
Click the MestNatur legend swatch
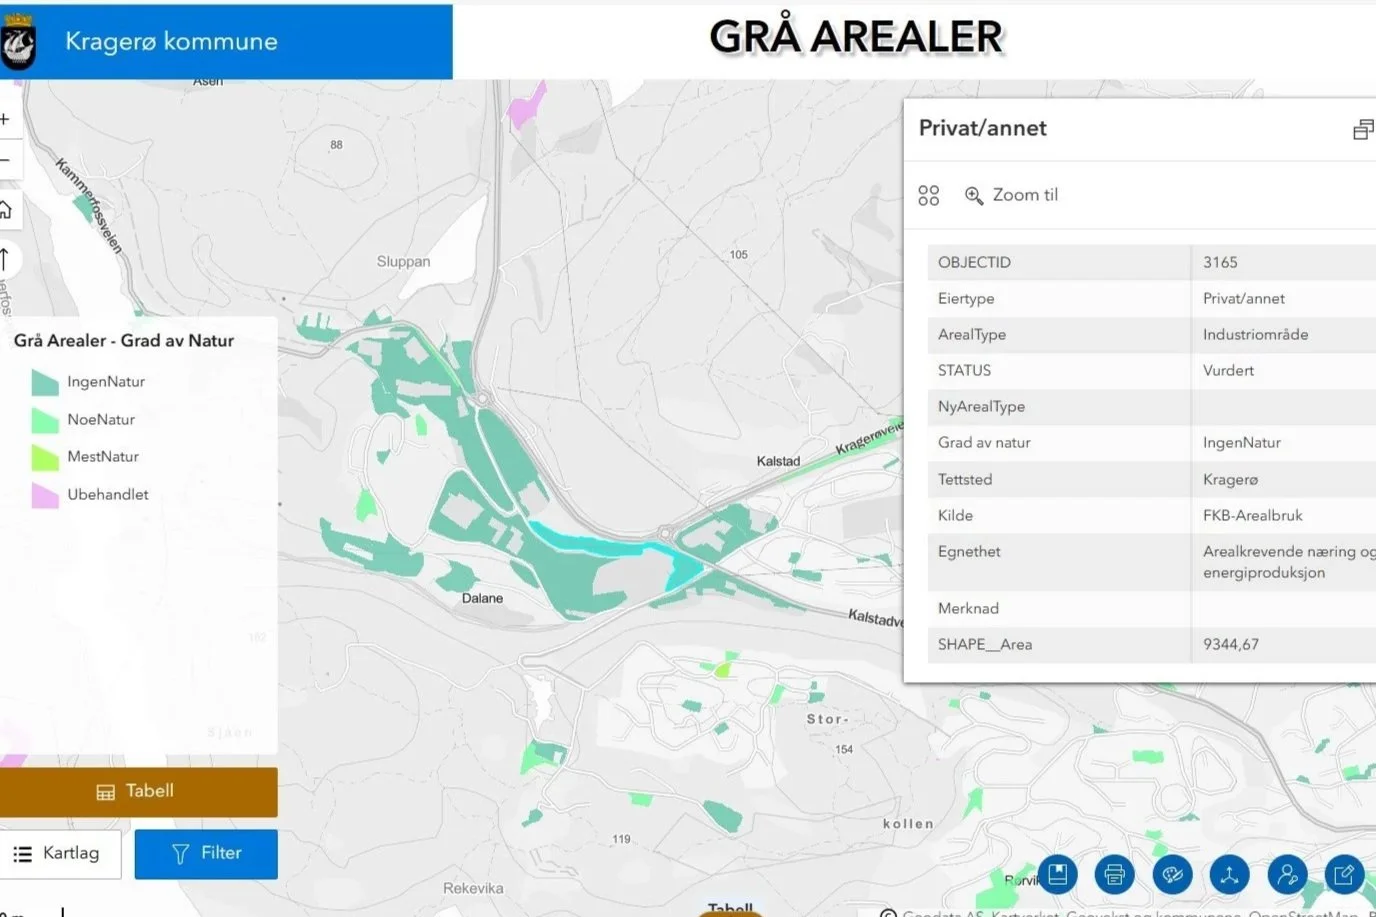pyautogui.click(x=45, y=457)
